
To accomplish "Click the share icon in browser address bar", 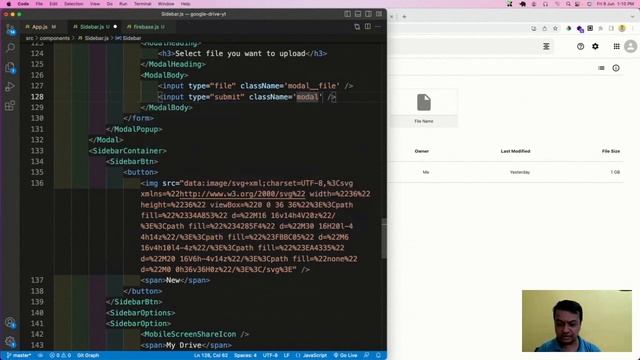I will point(544,29).
